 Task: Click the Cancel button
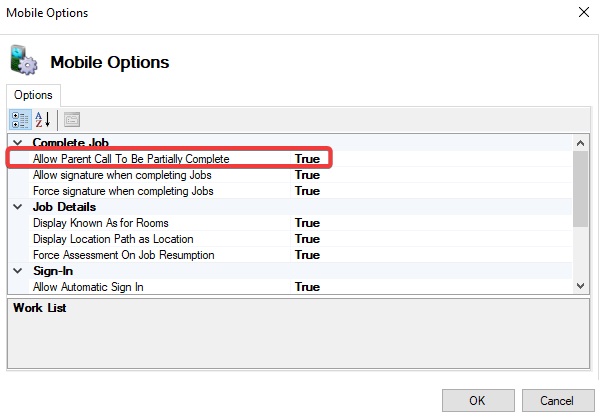click(x=558, y=400)
